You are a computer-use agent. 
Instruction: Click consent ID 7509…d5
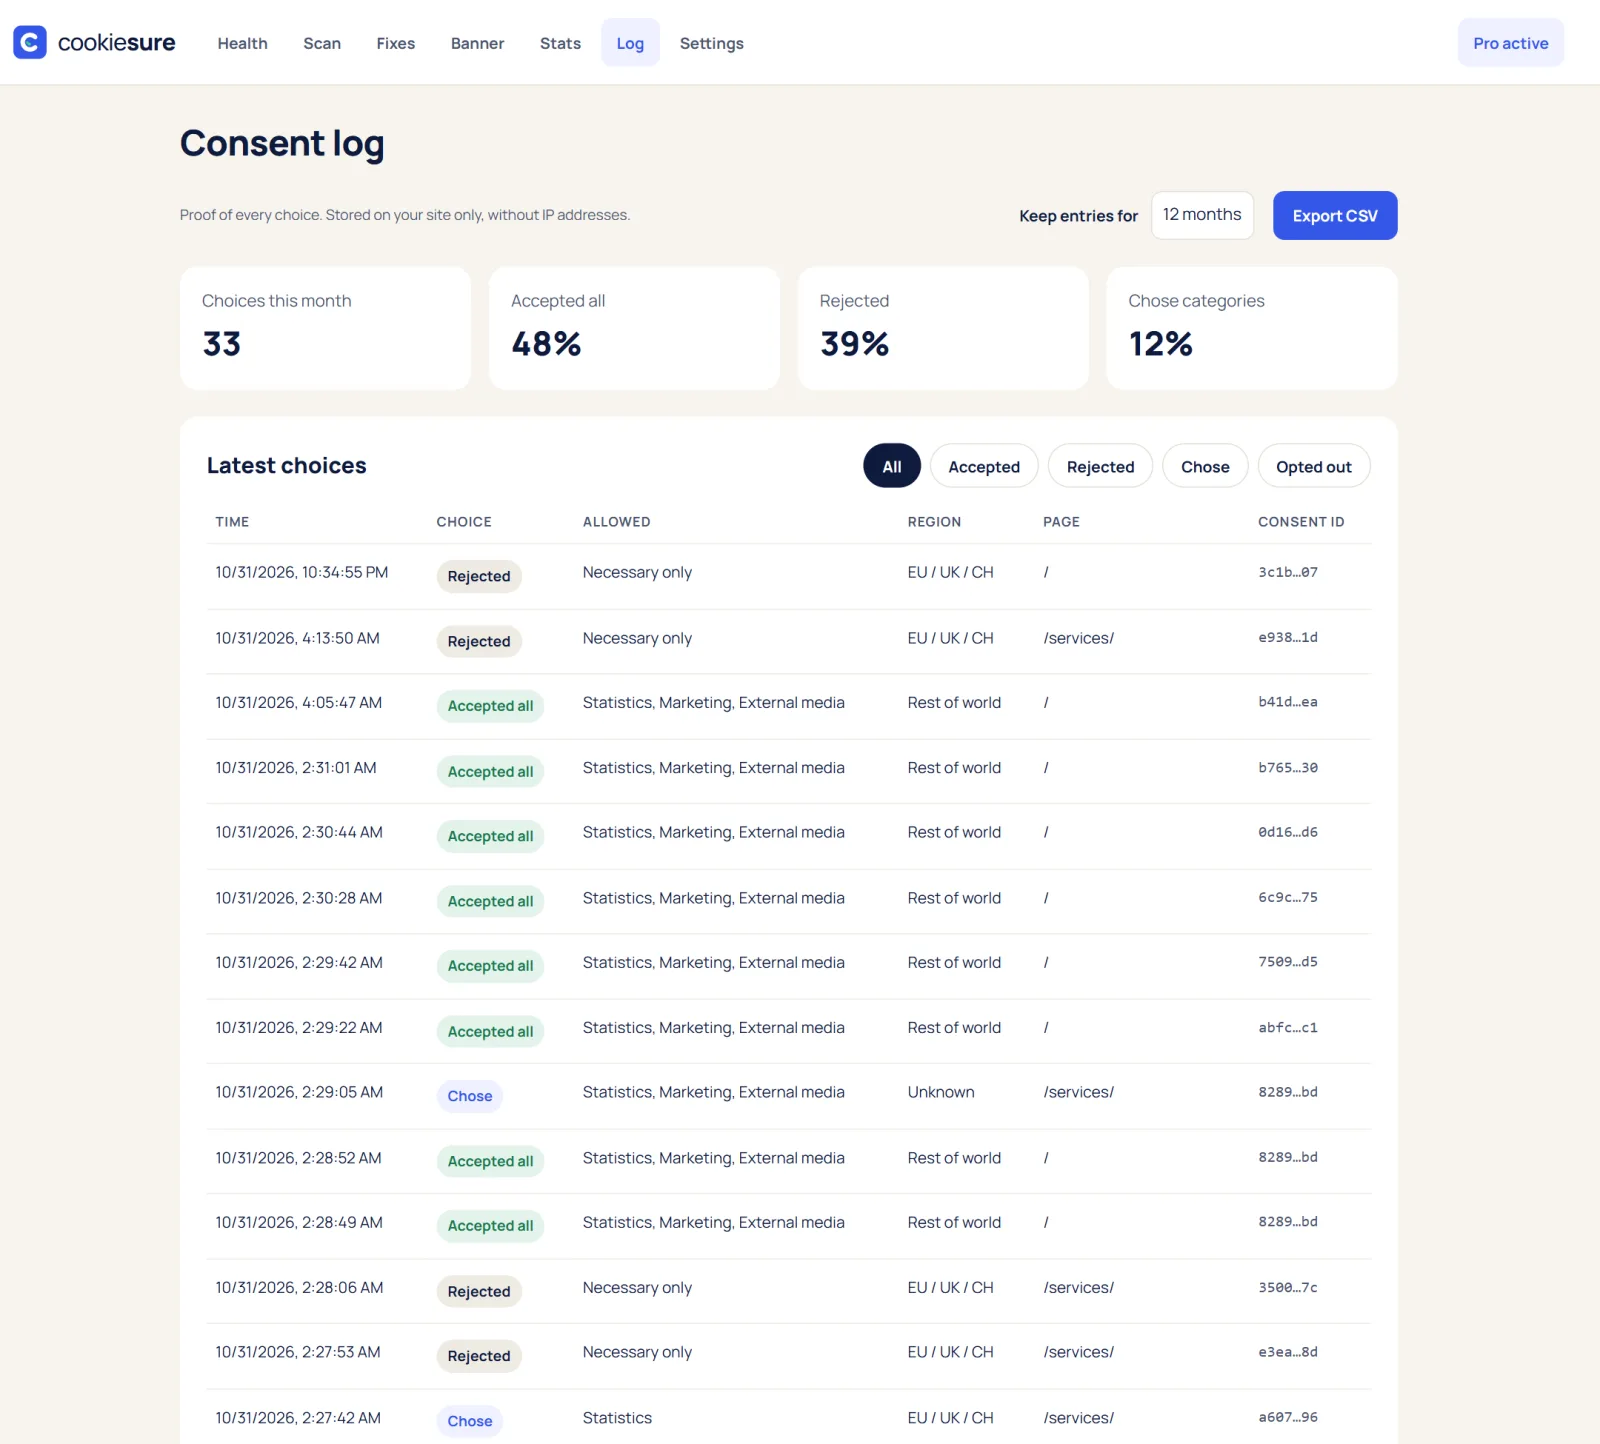pos(1288,962)
